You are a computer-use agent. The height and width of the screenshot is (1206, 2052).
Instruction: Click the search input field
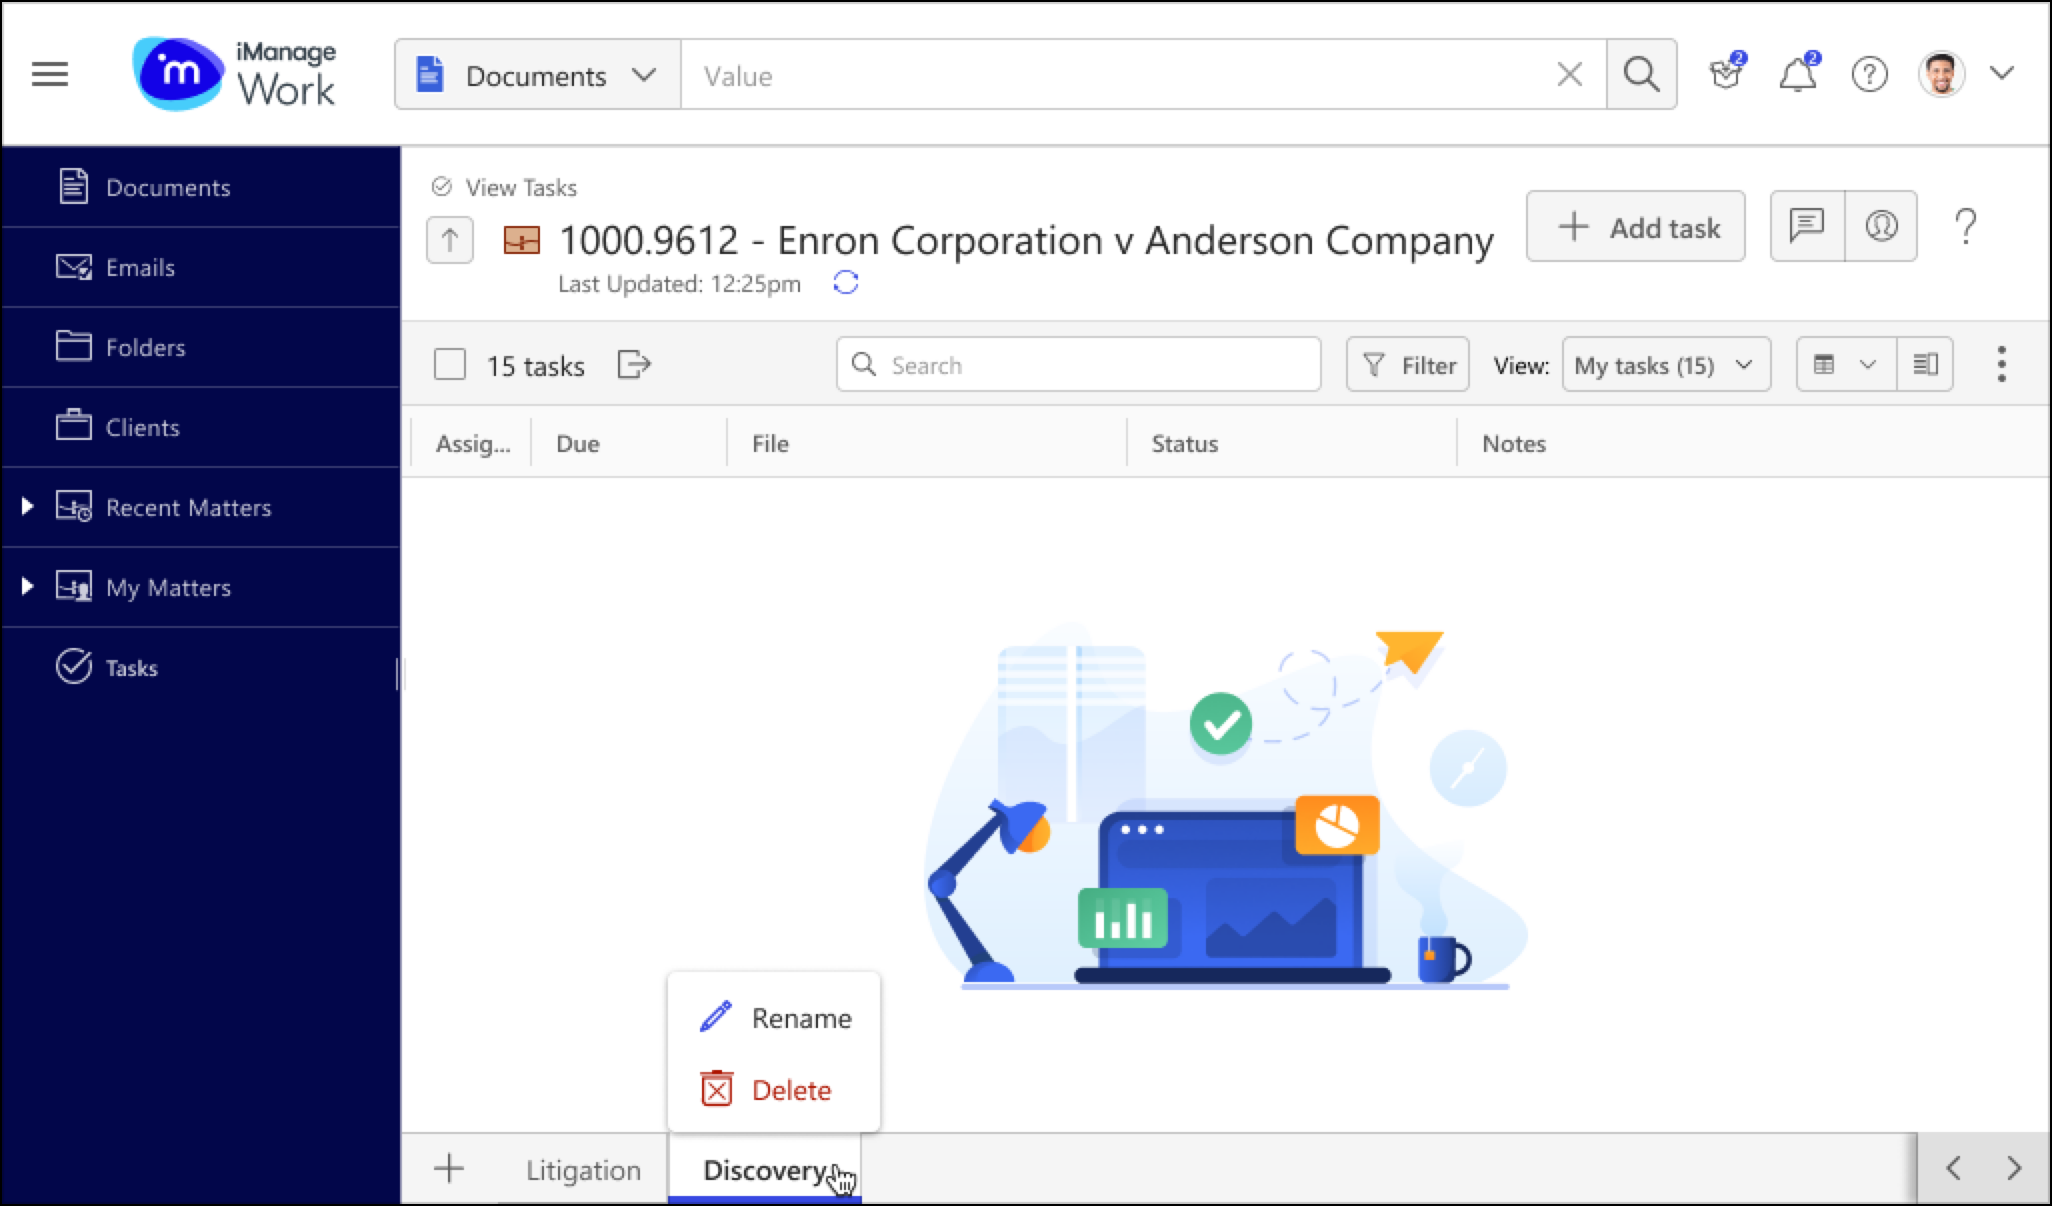[1076, 363]
